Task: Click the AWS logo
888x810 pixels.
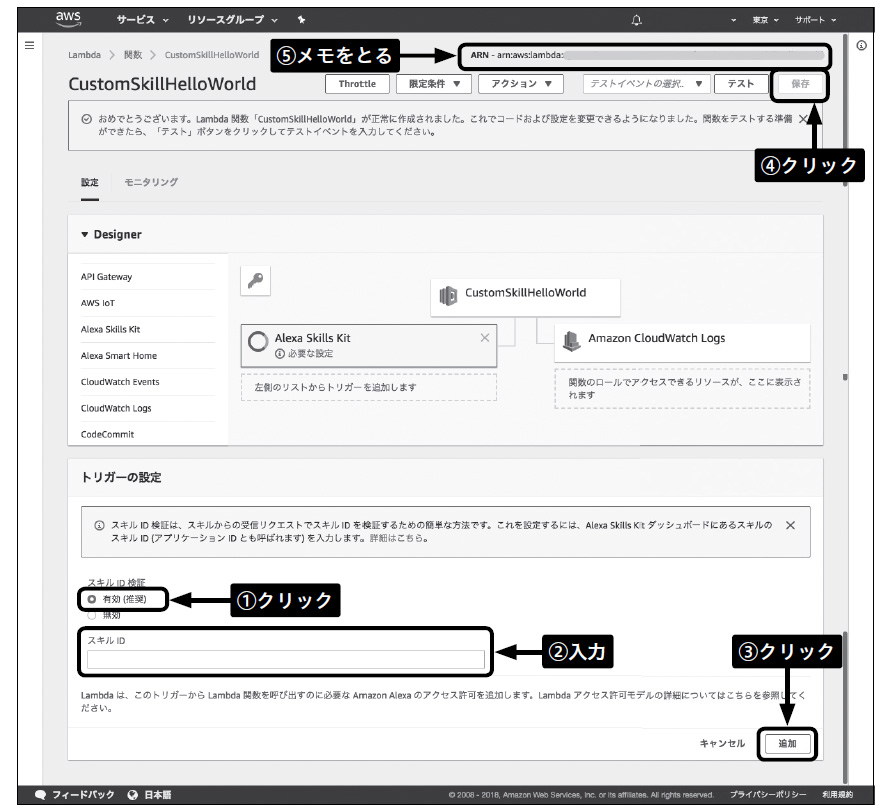Action: coord(69,19)
